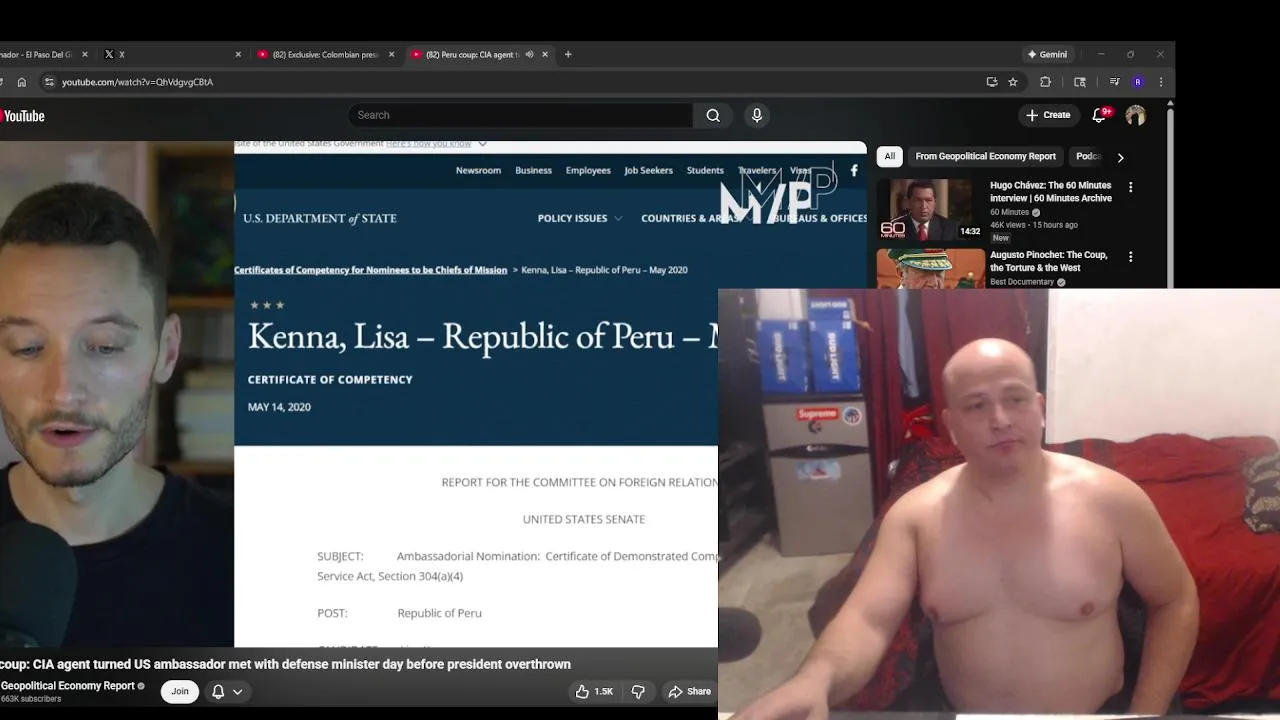Start voice search with the microphone icon
This screenshot has width=1280, height=720.
[757, 115]
